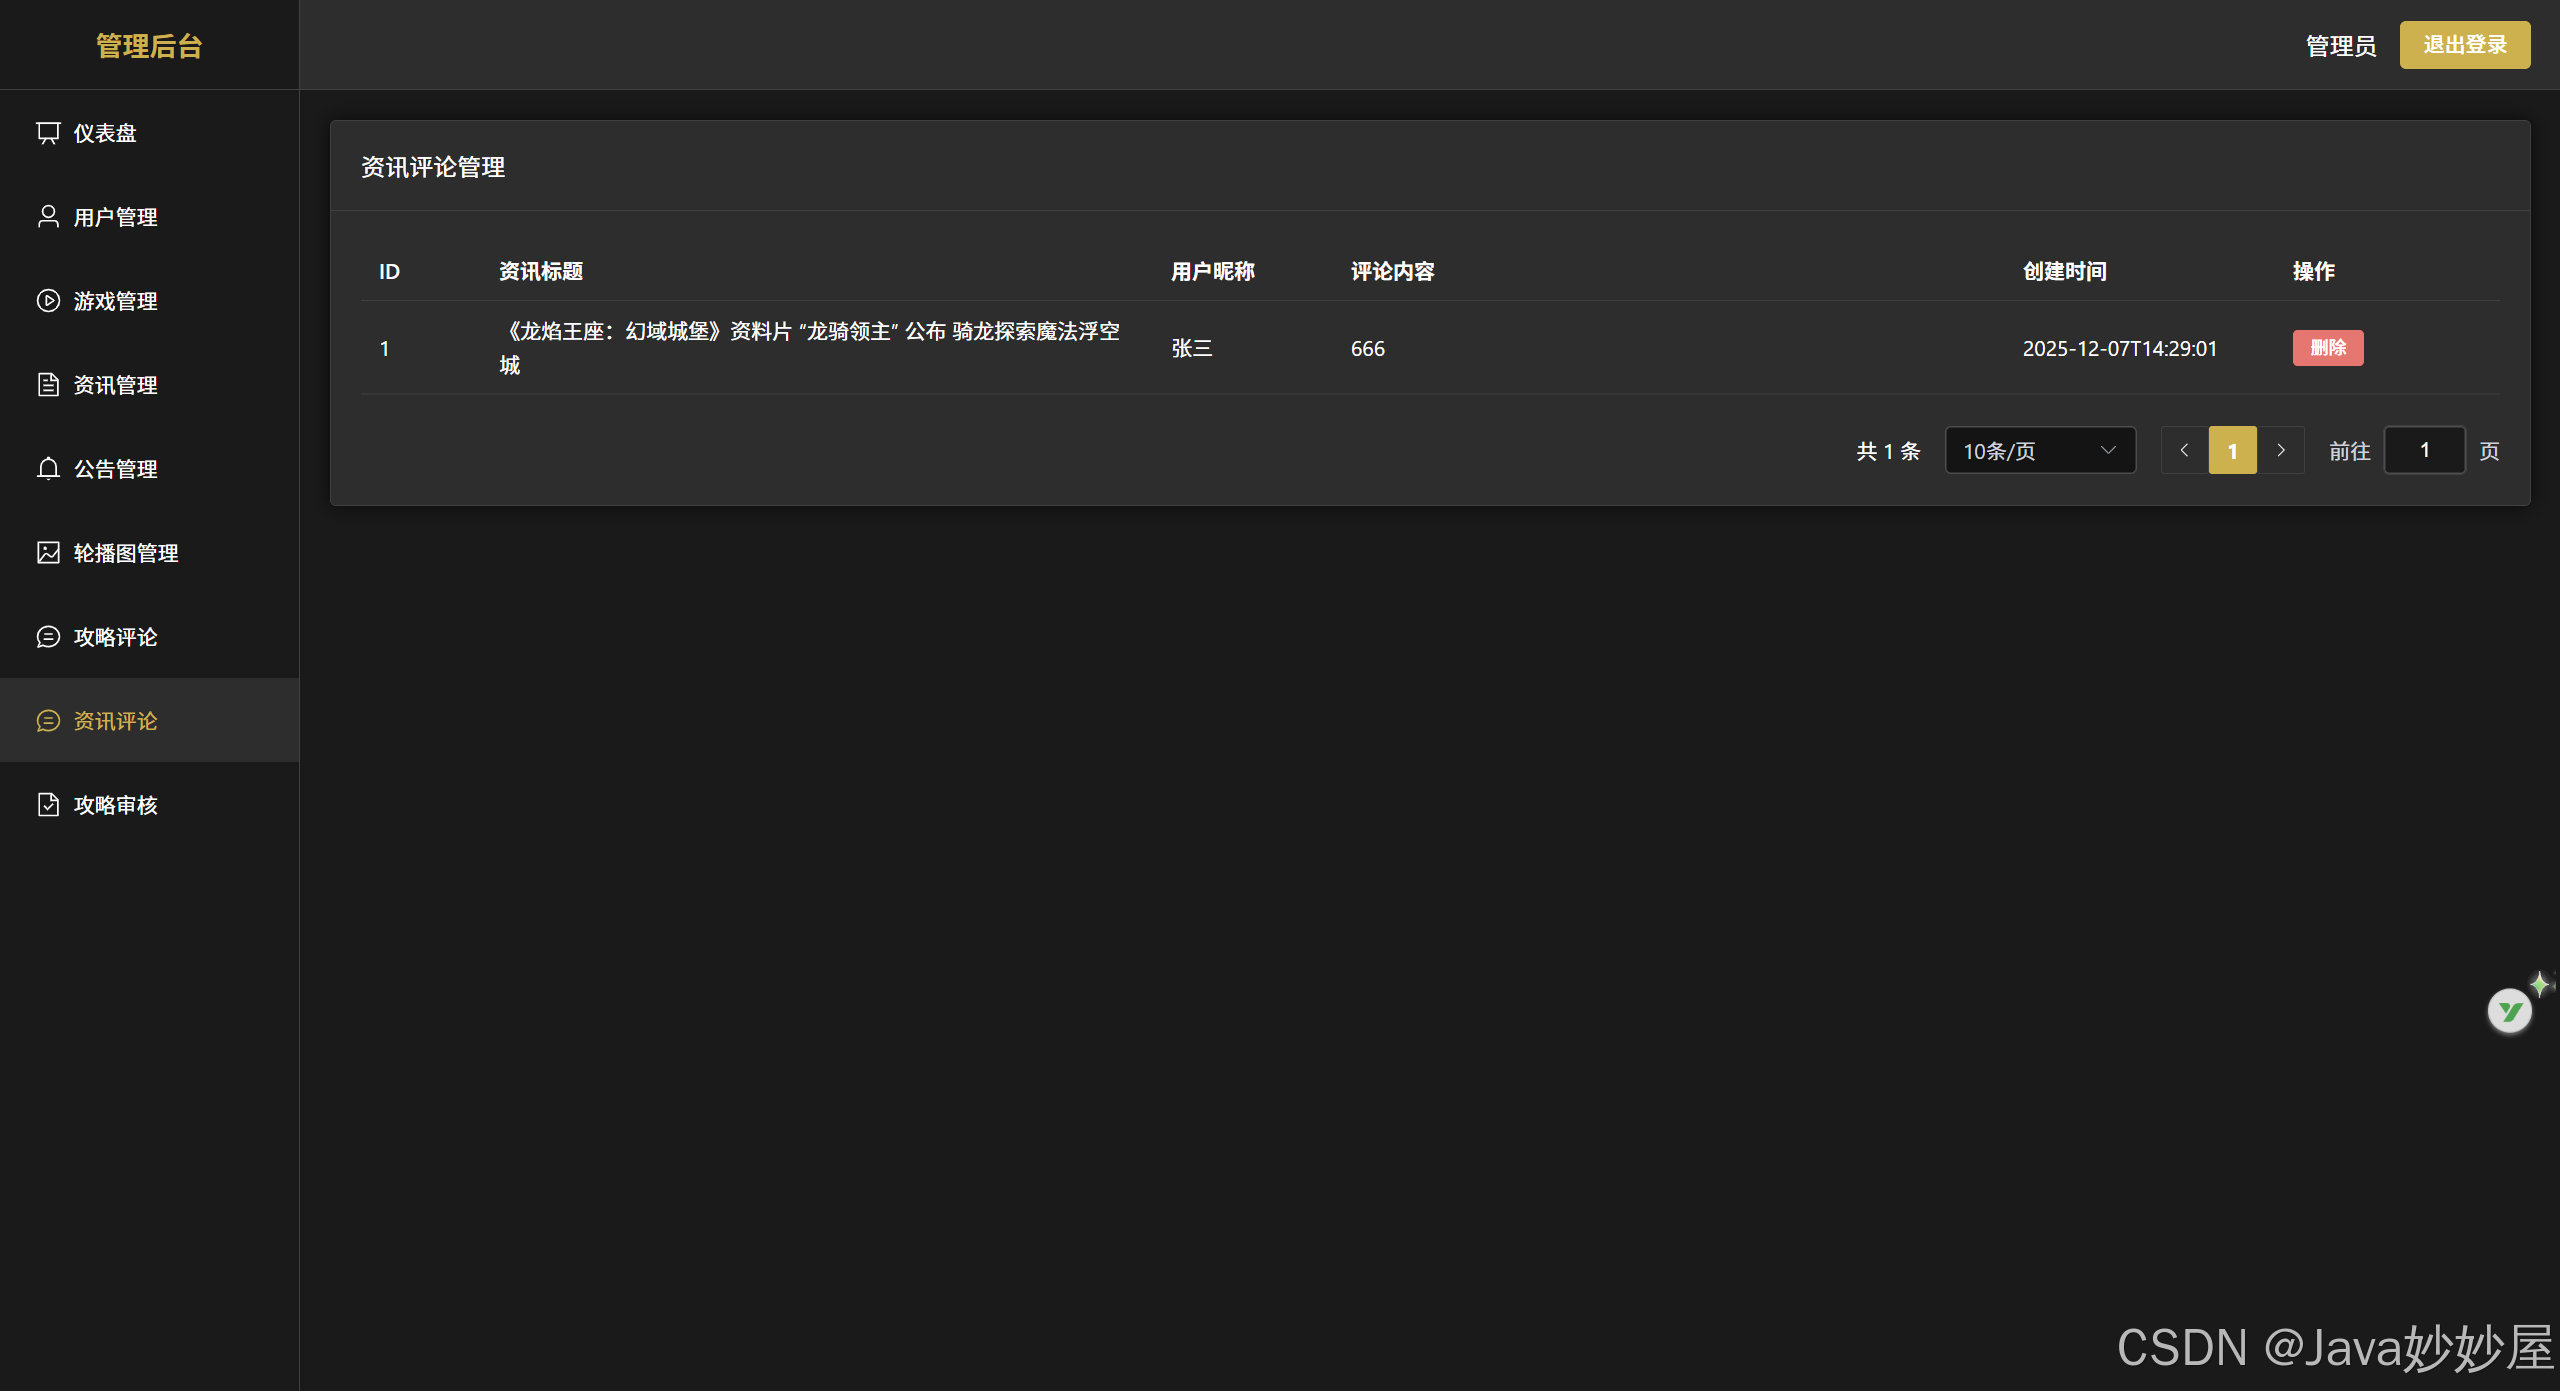Click the checked-document icon for 攻略审核
This screenshot has width=2560, height=1391.
point(48,805)
